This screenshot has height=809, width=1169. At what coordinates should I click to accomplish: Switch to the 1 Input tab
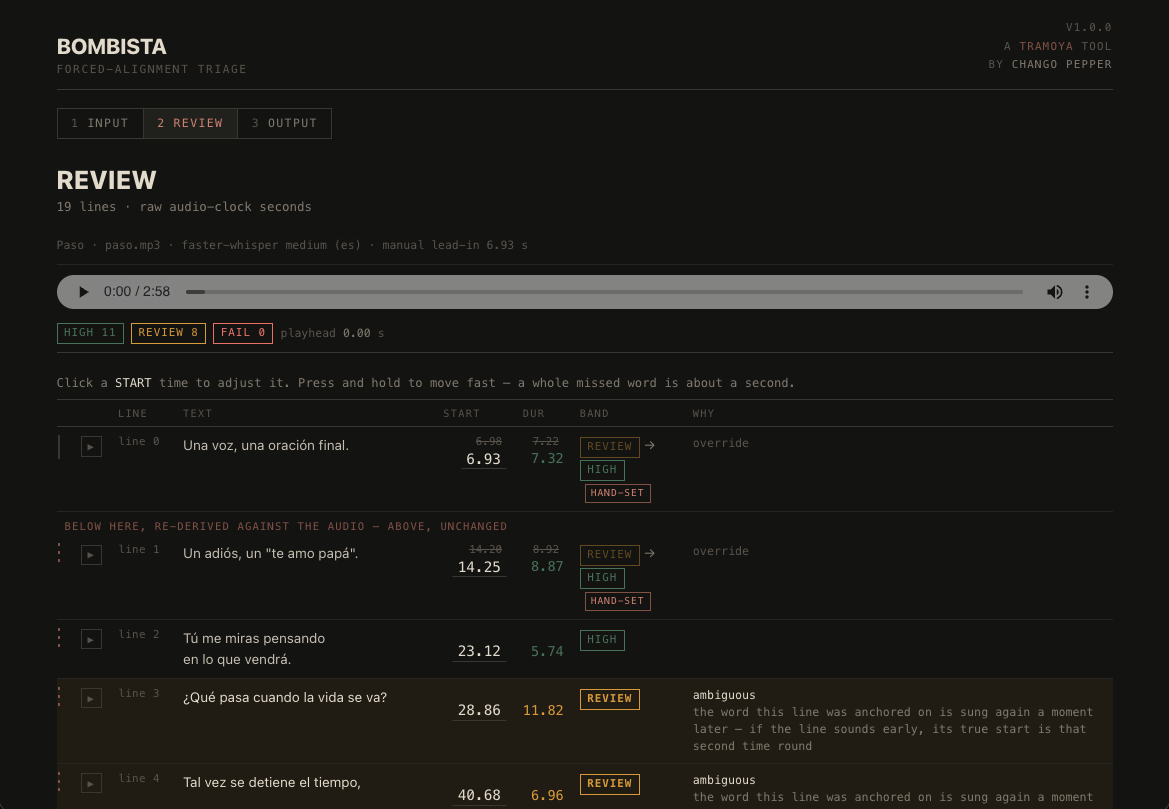click(x=100, y=123)
